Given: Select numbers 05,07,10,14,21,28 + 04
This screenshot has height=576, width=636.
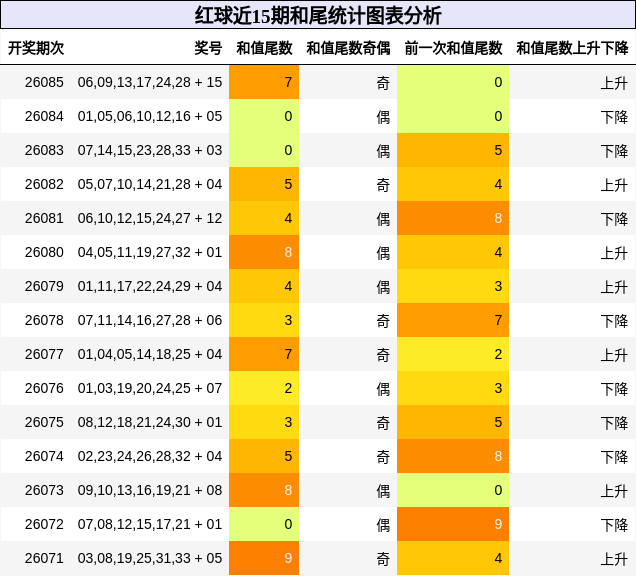Looking at the screenshot, I should 150,185.
